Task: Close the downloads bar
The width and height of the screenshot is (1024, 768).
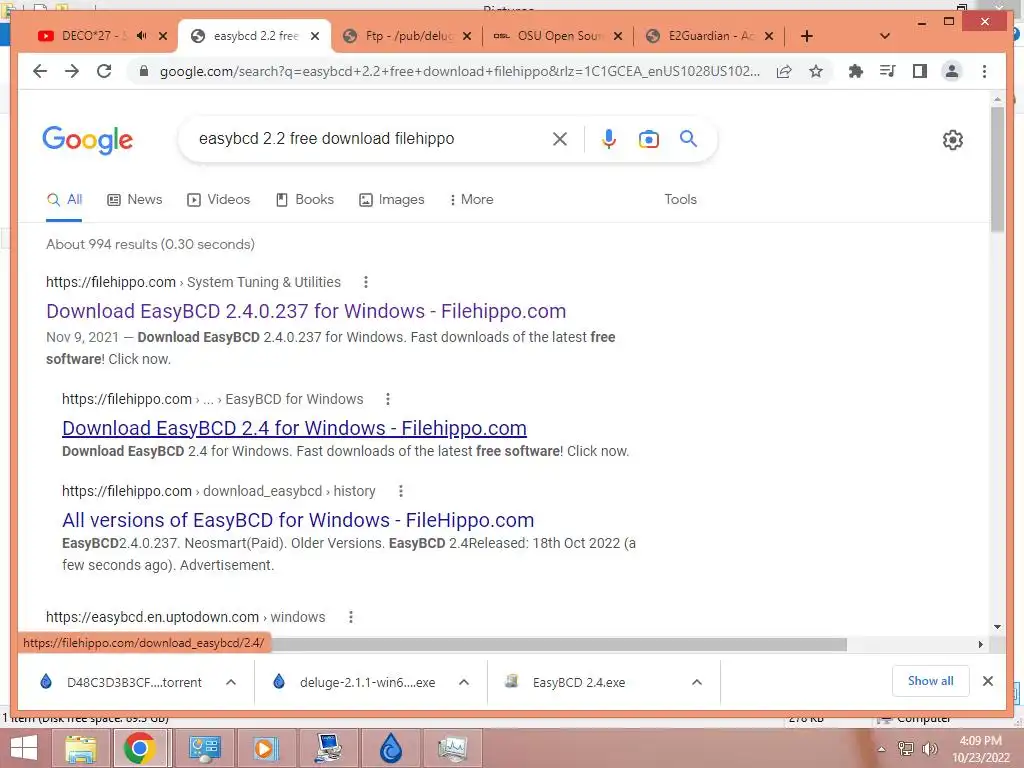Action: (987, 681)
